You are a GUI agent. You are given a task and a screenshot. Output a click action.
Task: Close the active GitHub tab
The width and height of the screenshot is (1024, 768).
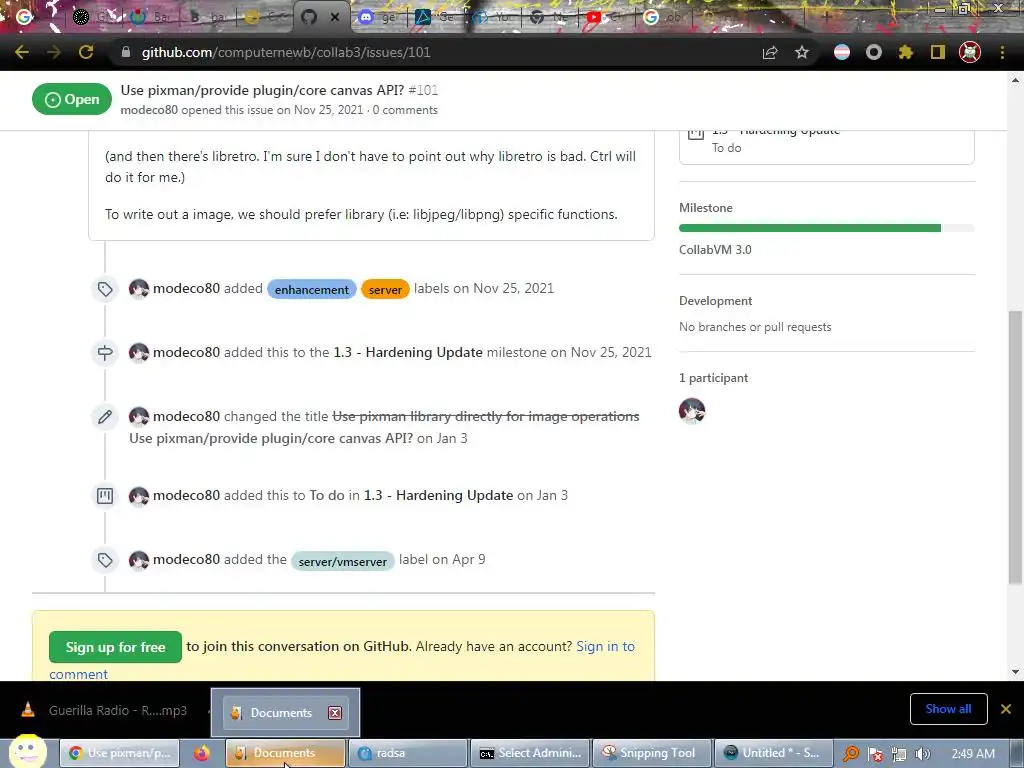[335, 17]
